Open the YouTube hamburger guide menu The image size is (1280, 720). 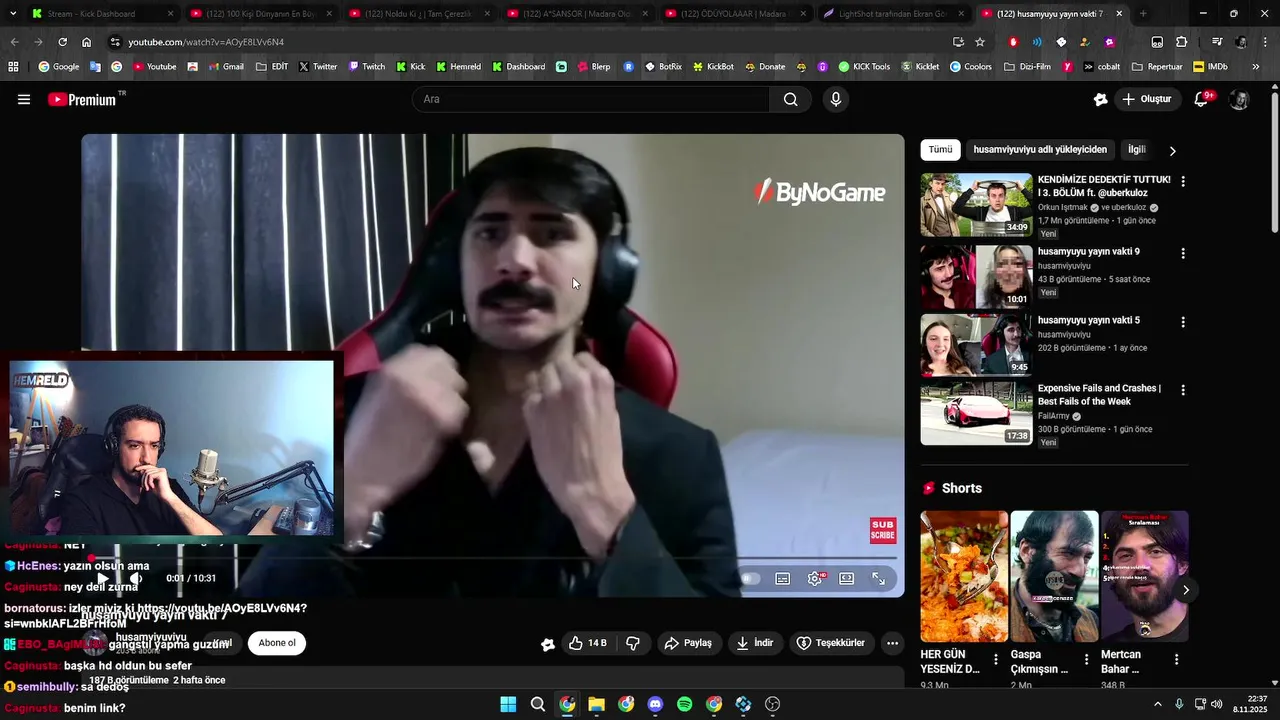pos(24,99)
